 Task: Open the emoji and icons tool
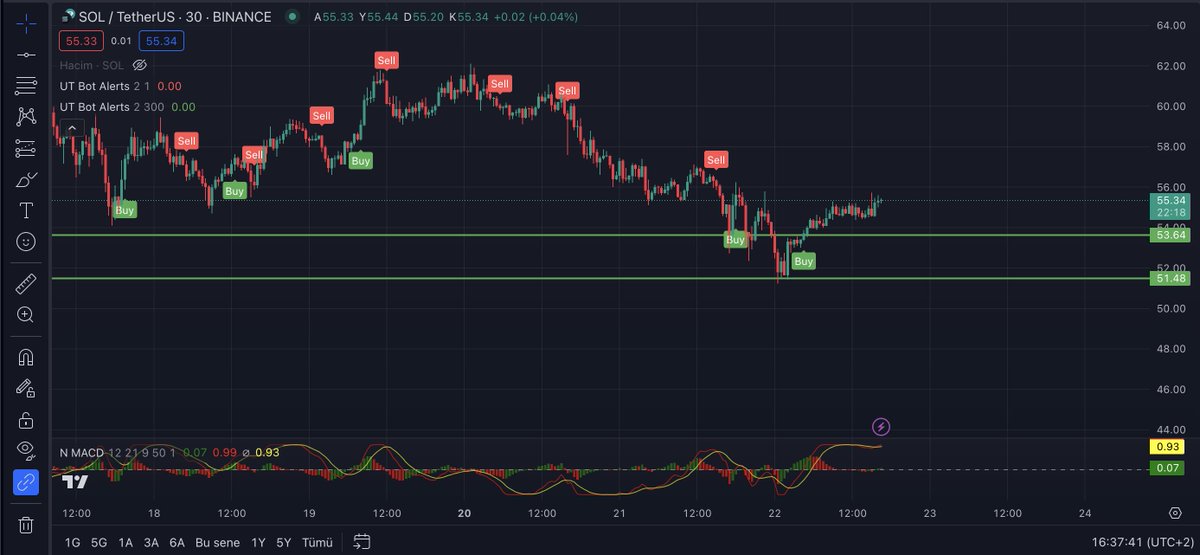[26, 241]
